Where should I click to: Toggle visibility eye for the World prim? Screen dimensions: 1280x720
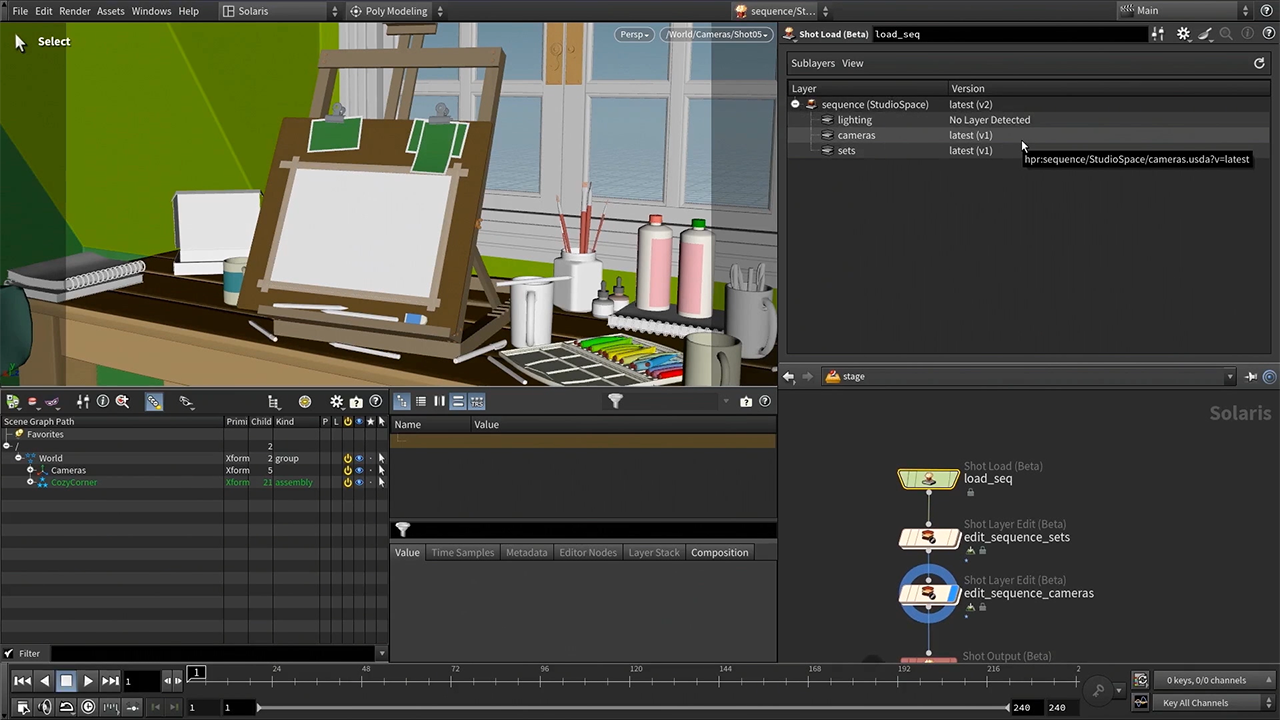click(359, 458)
